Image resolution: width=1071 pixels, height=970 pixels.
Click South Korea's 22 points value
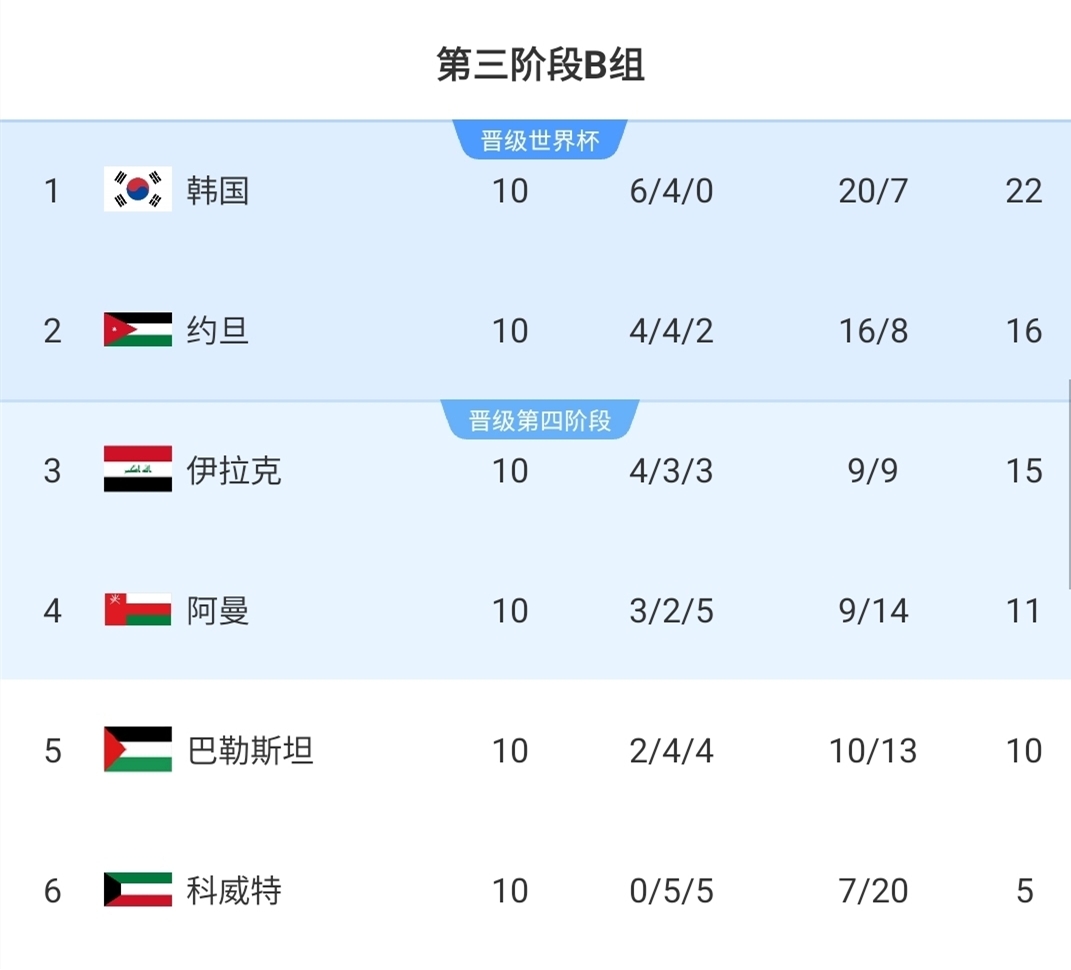pyautogui.click(x=1024, y=190)
